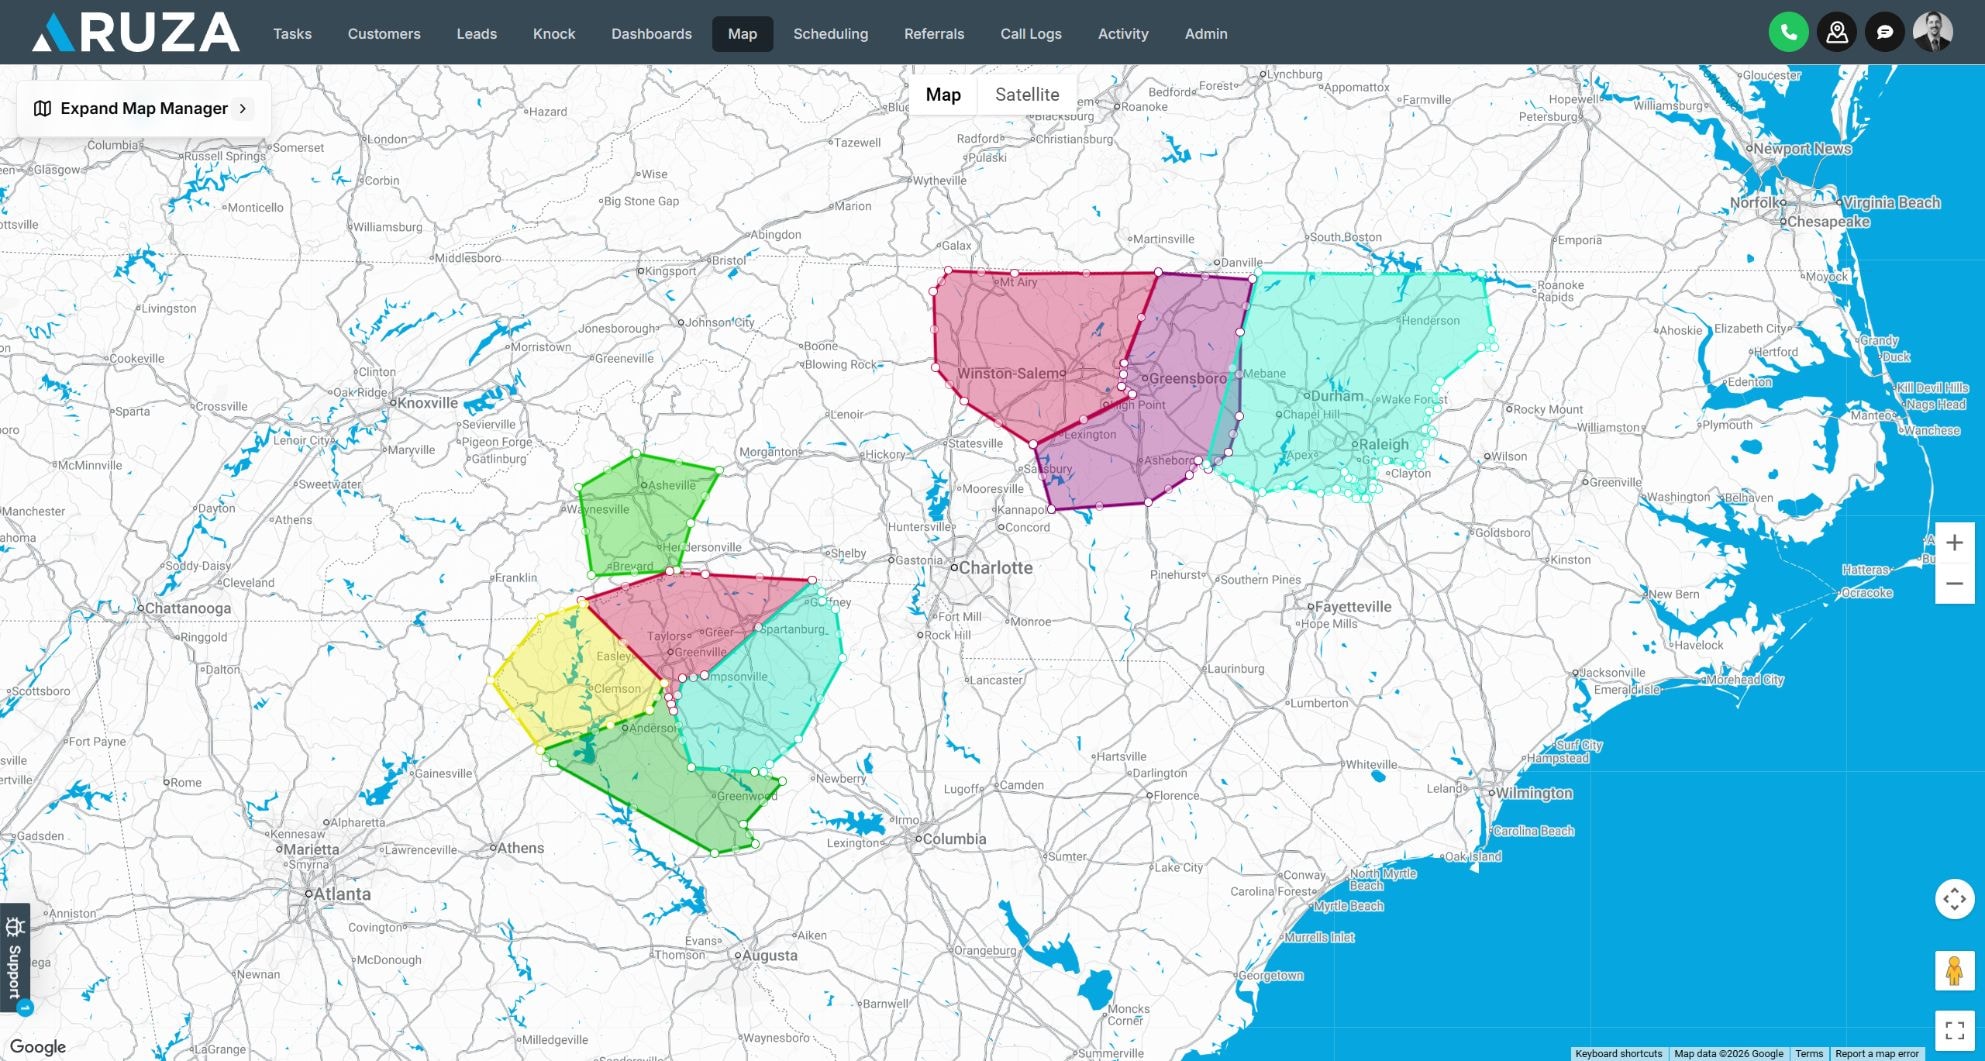Select the Street View pegman icon
1985x1061 pixels.
(1954, 970)
